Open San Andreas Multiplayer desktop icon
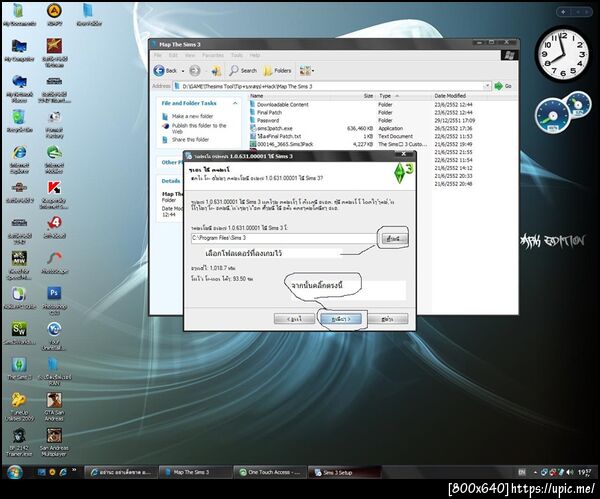This screenshot has width=600, height=499. point(54,442)
